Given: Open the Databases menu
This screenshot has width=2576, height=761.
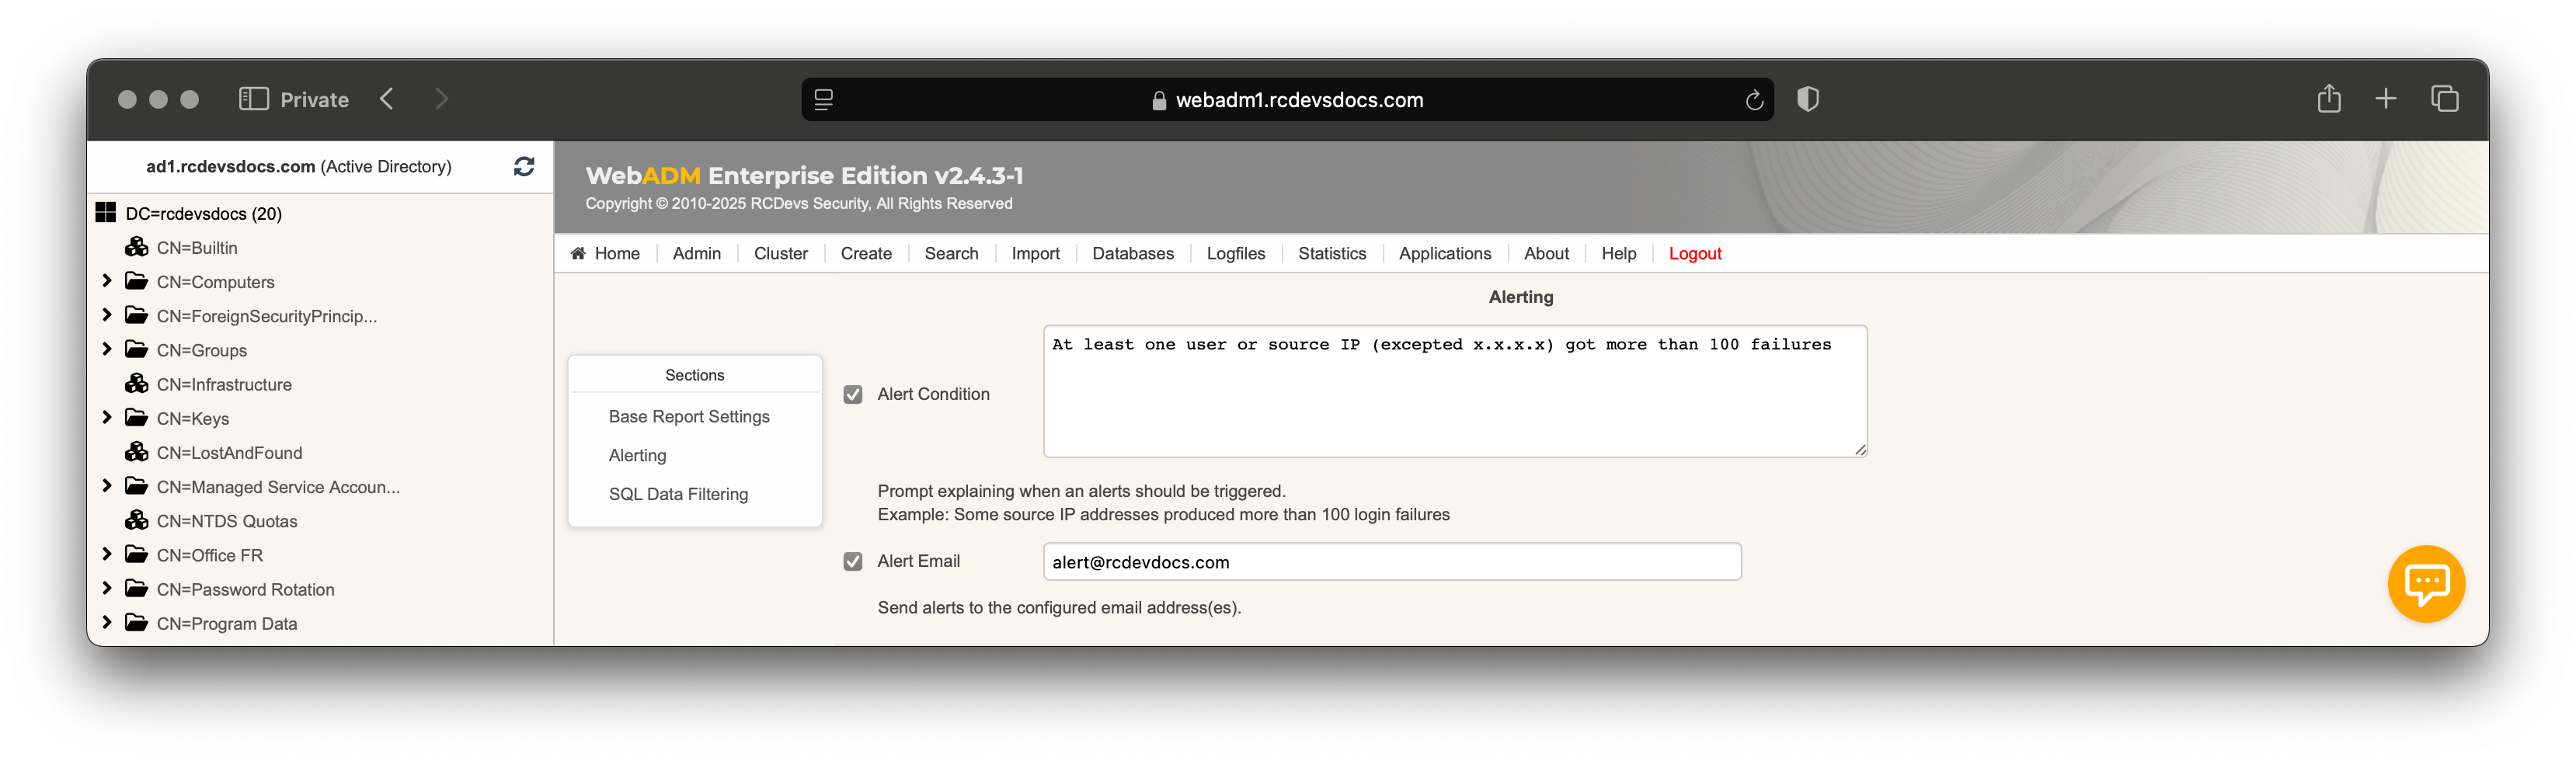Looking at the screenshot, I should click(x=1133, y=254).
